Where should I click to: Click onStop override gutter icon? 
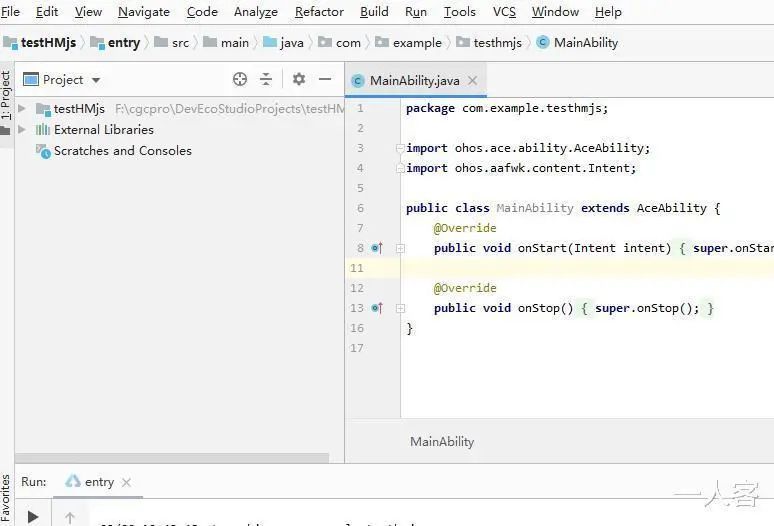(x=377, y=308)
